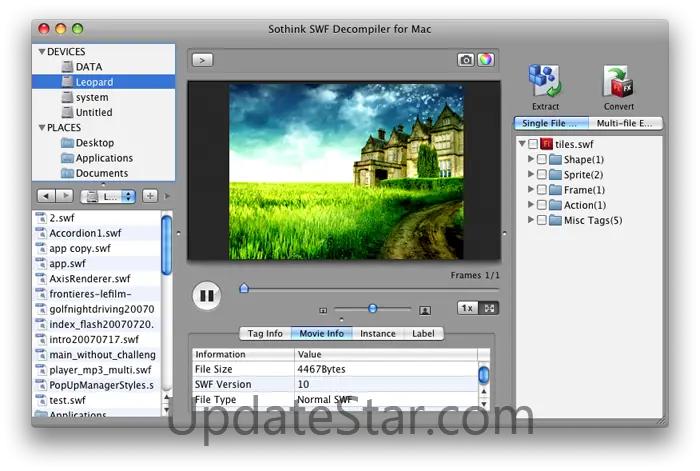Open the Instance tab
Screen dimensions: 700x471
coord(378,333)
